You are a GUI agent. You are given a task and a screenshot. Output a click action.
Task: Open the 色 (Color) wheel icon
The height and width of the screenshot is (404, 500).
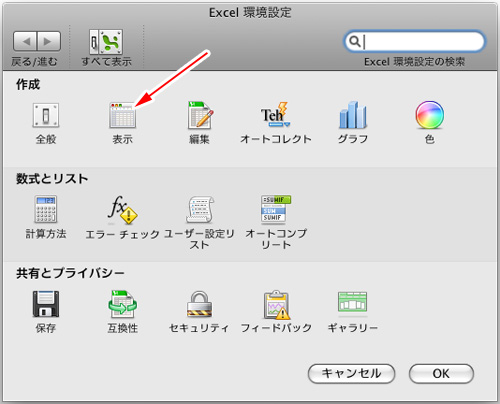429,115
